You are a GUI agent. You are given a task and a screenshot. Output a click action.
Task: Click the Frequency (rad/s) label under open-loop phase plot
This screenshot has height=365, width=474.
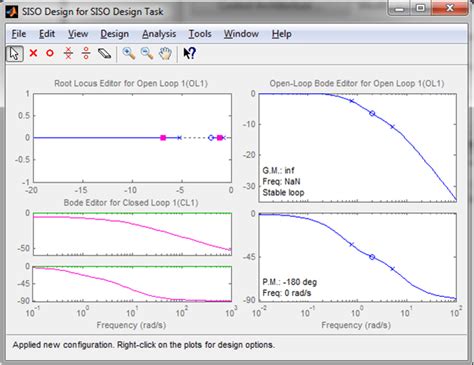[x=356, y=325]
